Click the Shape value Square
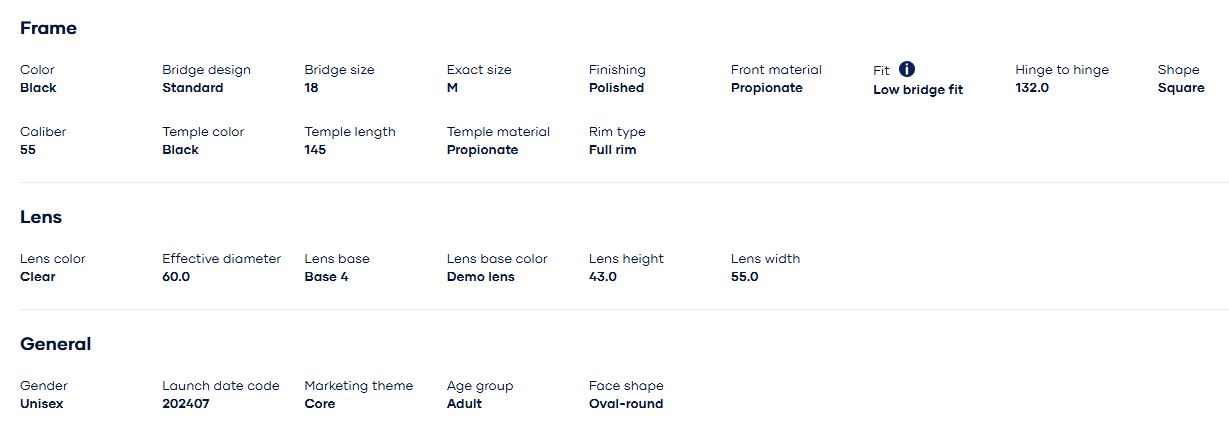The height and width of the screenshot is (429, 1229). [1181, 88]
